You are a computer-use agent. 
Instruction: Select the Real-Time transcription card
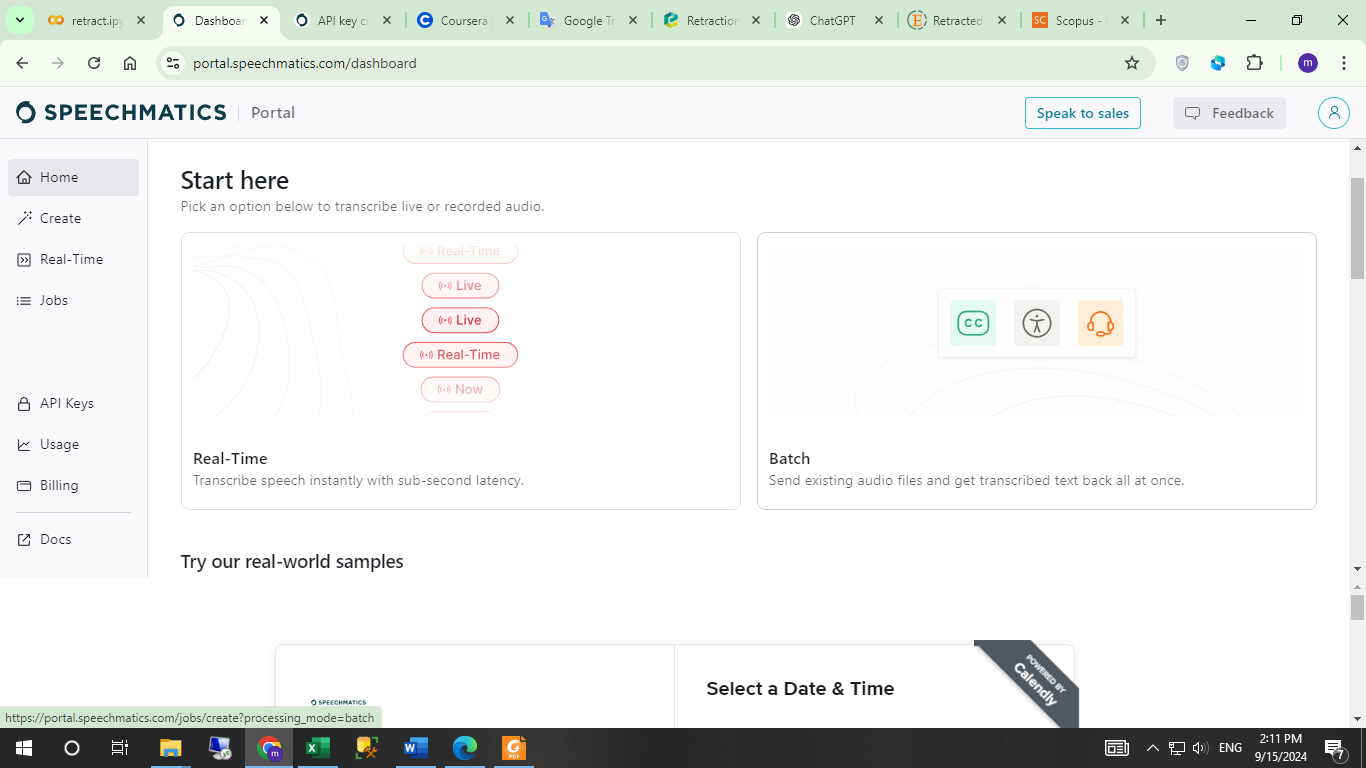pos(461,371)
